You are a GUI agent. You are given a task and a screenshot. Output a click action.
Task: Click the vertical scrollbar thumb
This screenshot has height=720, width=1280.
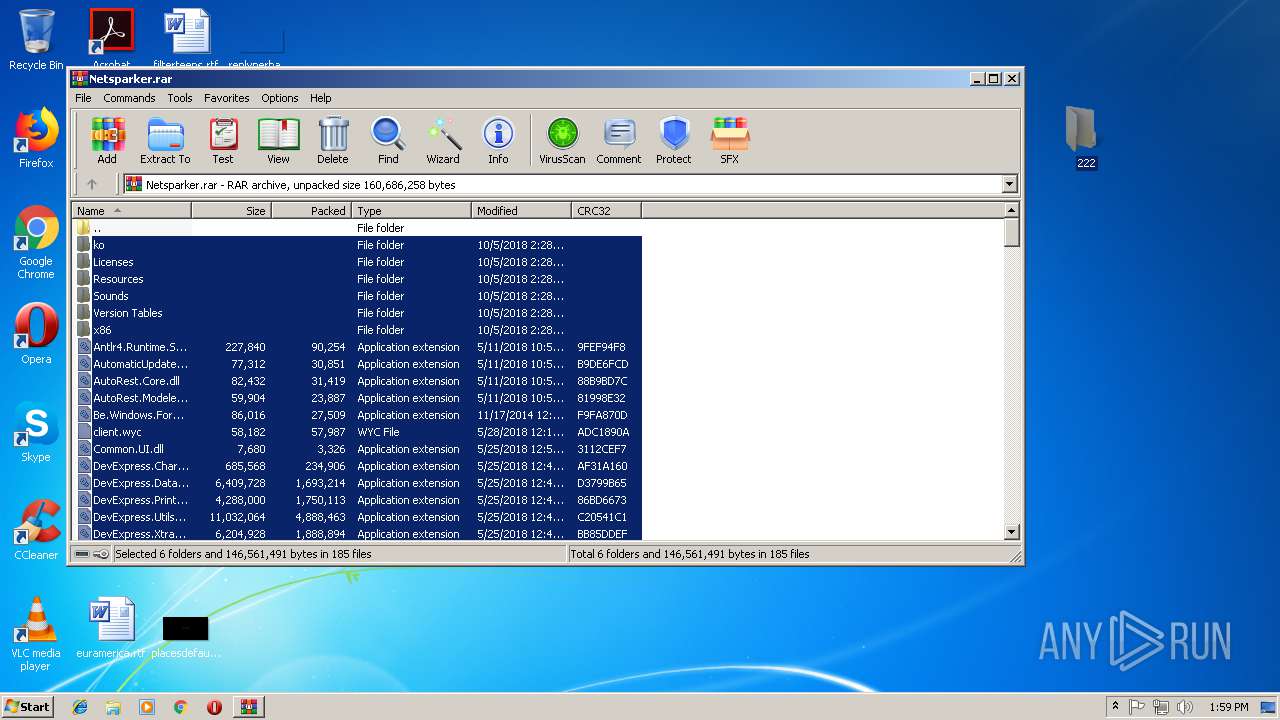[x=1011, y=232]
